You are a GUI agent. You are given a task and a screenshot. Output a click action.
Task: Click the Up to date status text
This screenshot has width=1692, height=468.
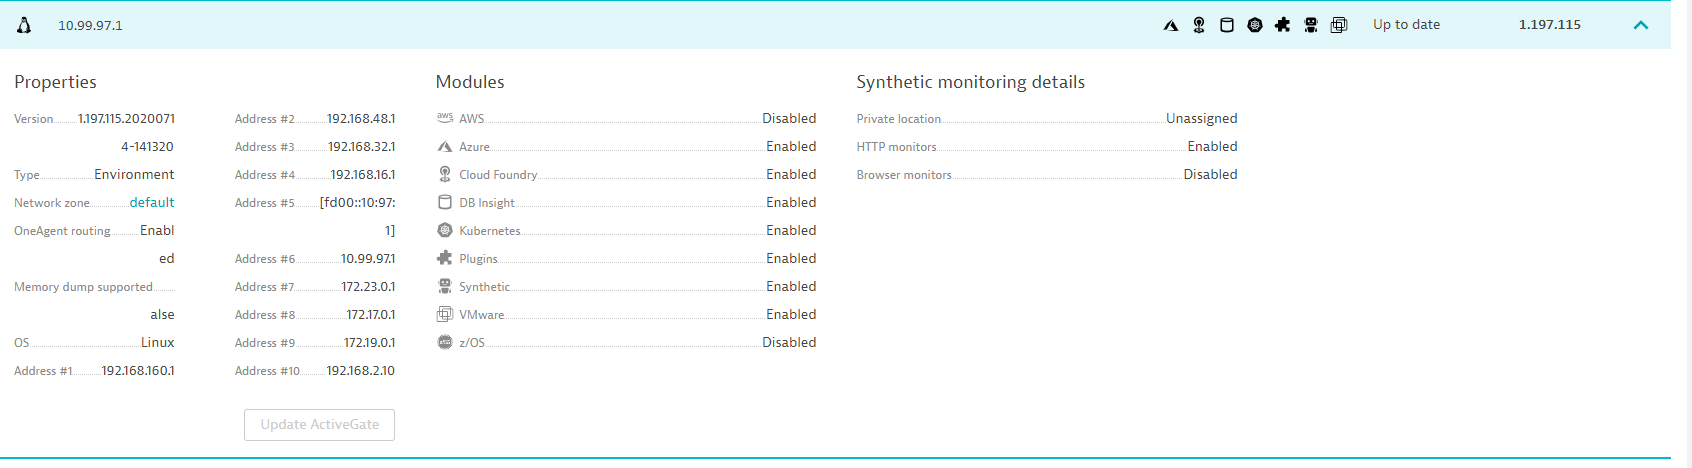pyautogui.click(x=1406, y=25)
